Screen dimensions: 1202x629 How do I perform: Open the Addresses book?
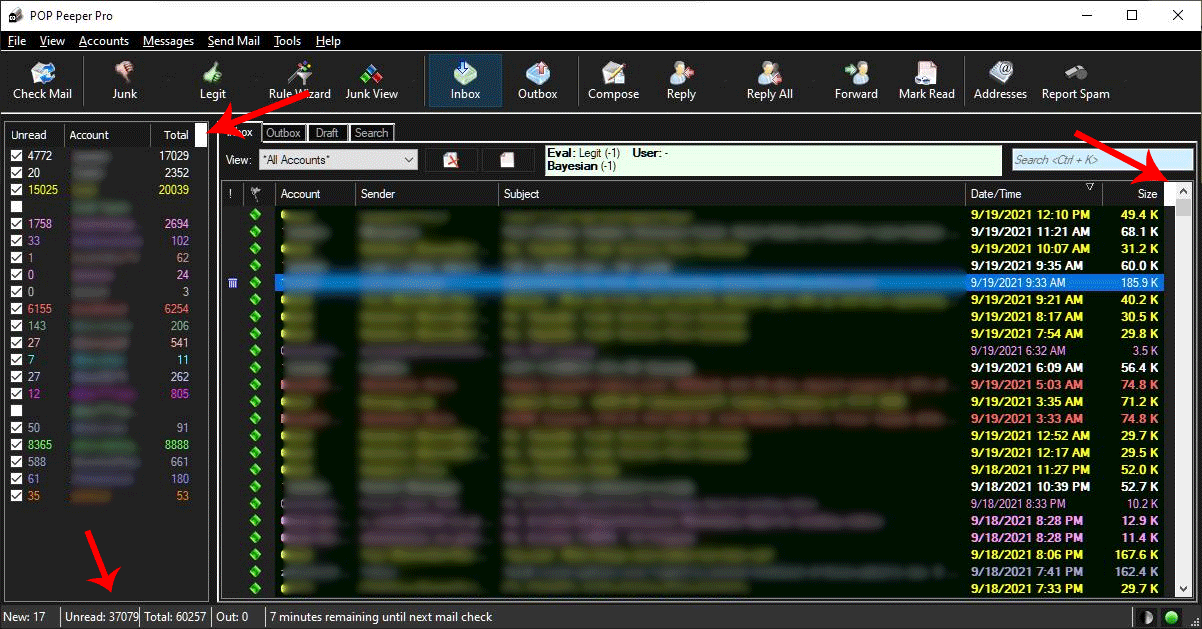1000,81
